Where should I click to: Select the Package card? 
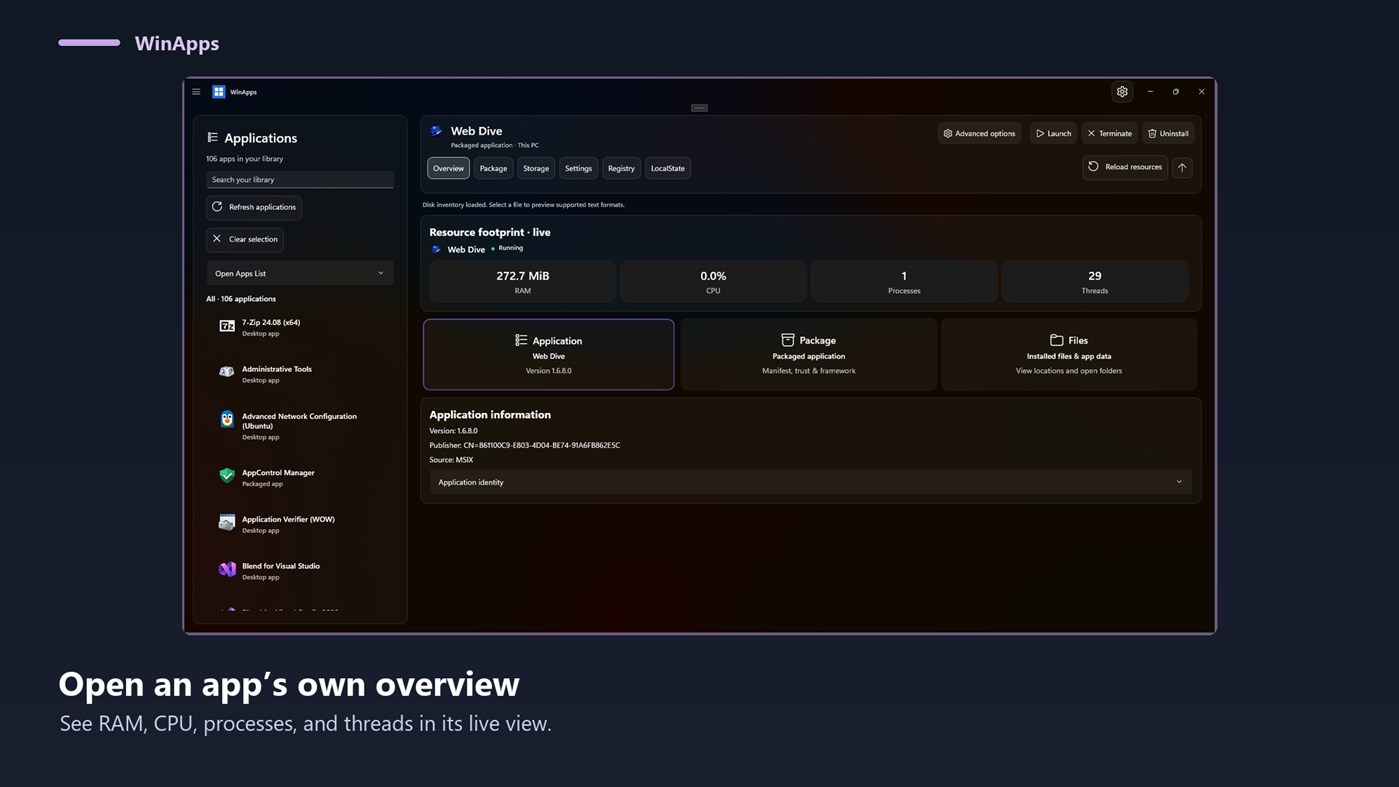[x=809, y=354]
